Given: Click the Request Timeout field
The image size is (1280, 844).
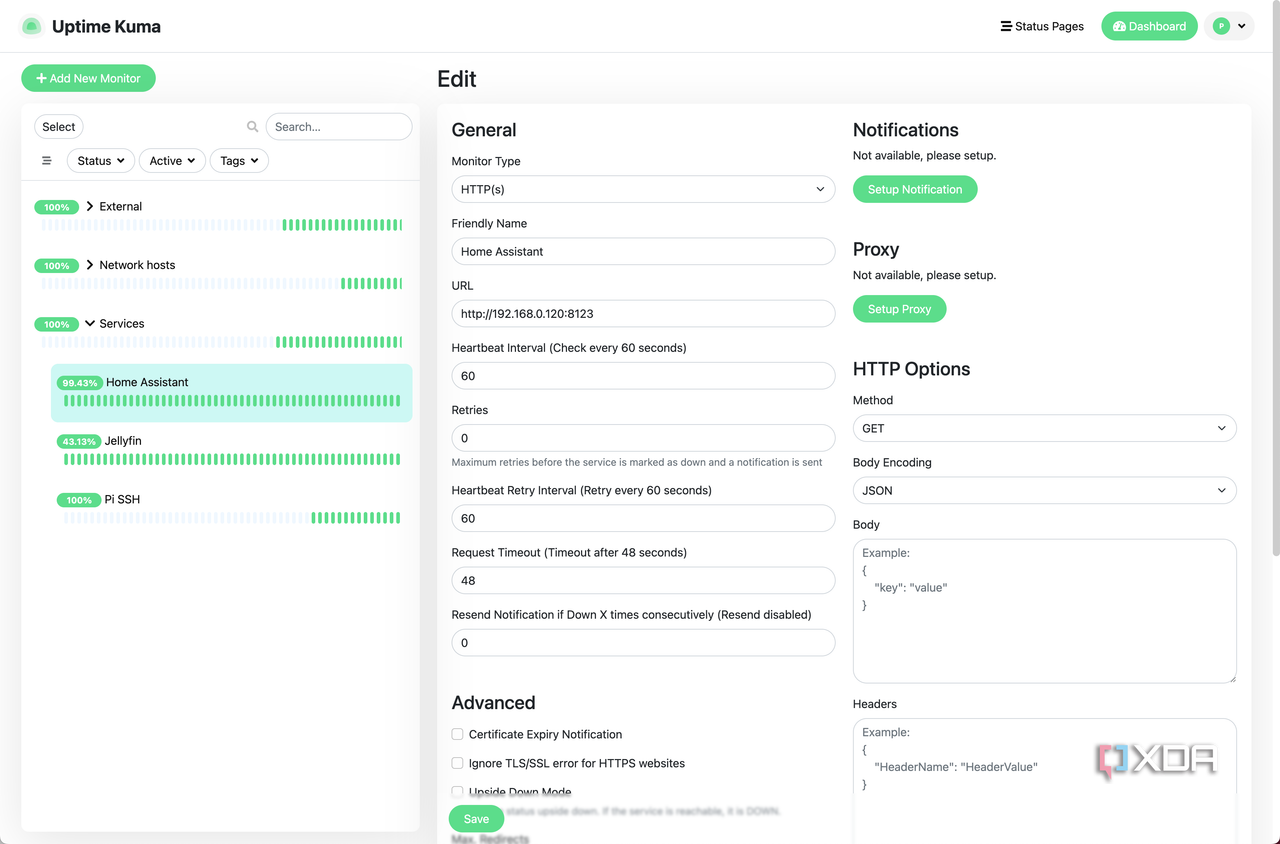Looking at the screenshot, I should point(643,580).
